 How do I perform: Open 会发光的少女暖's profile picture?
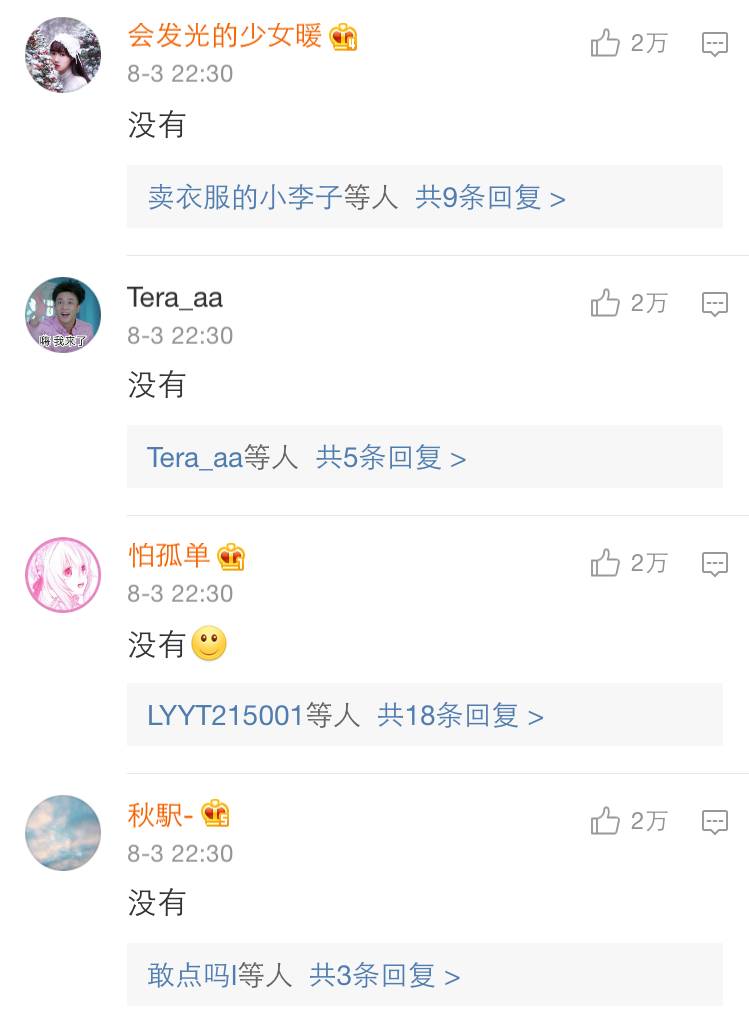pyautogui.click(x=63, y=55)
